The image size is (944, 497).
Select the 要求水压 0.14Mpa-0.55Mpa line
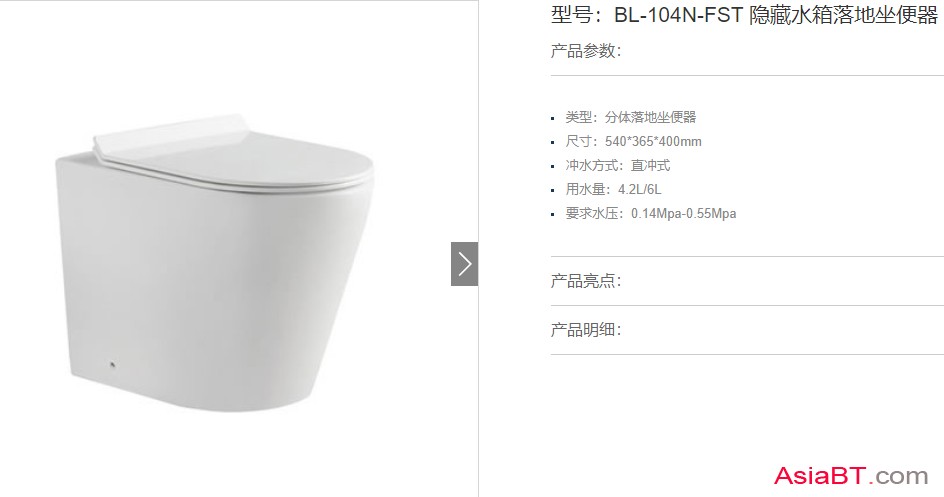click(x=650, y=214)
